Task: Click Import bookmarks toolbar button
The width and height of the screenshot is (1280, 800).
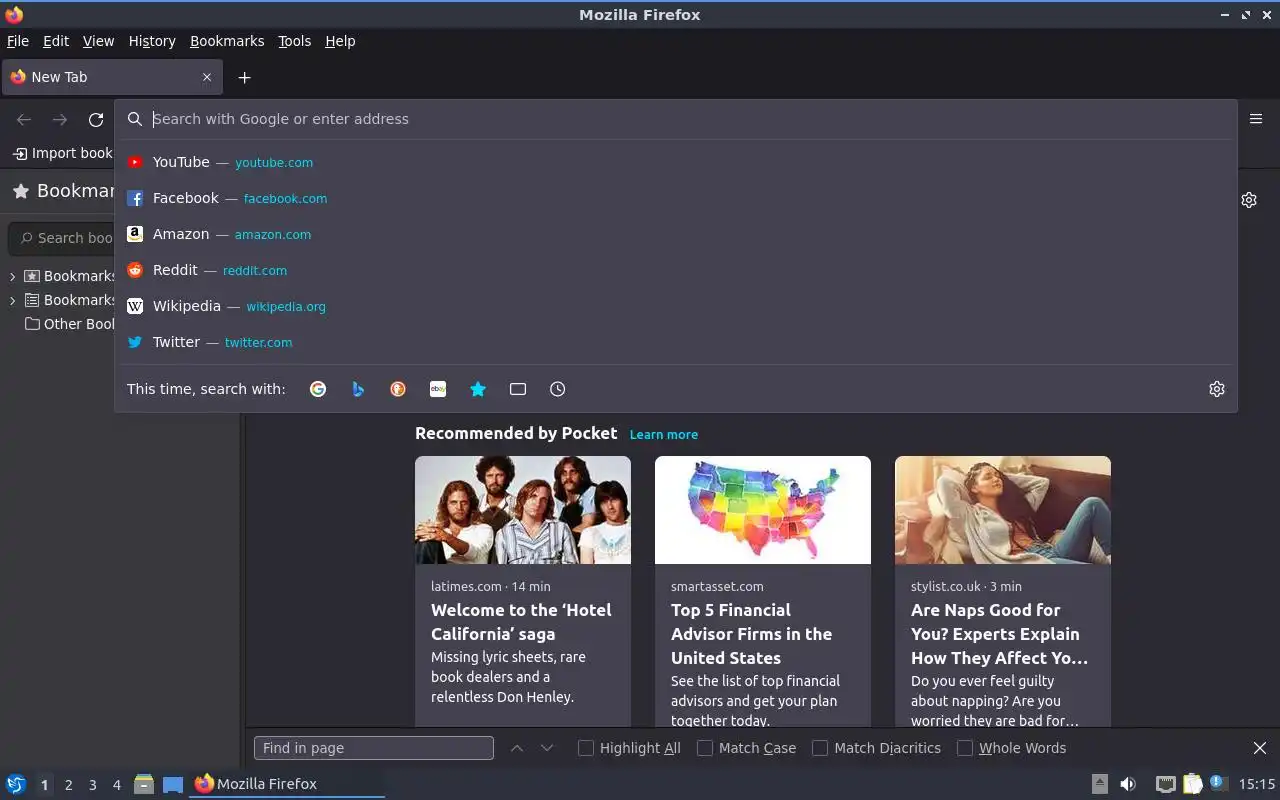Action: point(62,153)
